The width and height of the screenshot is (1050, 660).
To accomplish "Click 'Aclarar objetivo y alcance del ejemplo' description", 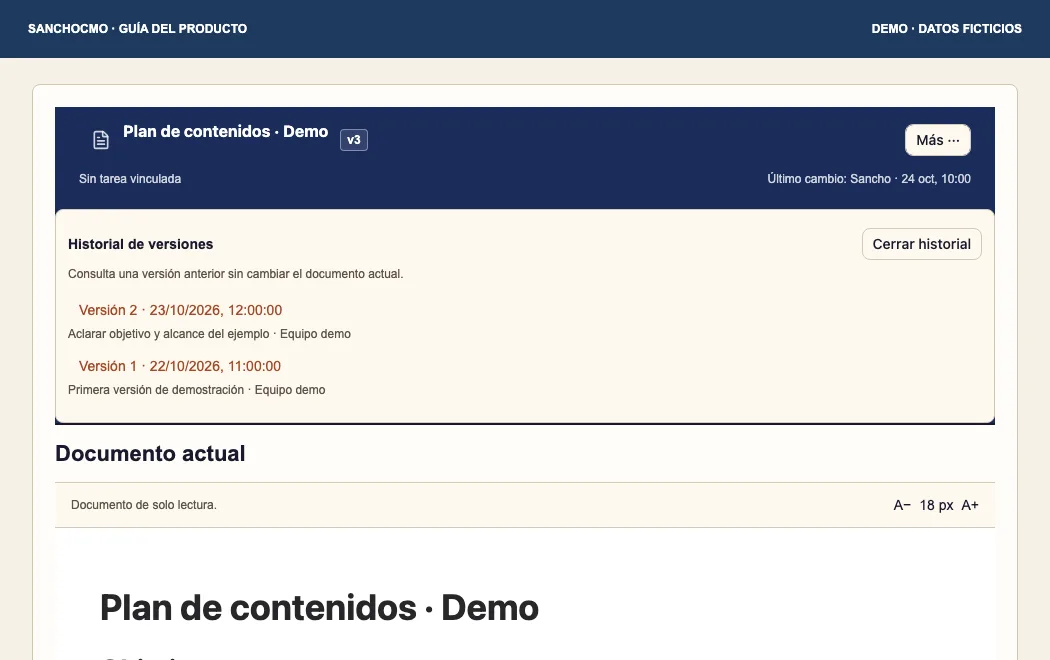I will point(169,334).
